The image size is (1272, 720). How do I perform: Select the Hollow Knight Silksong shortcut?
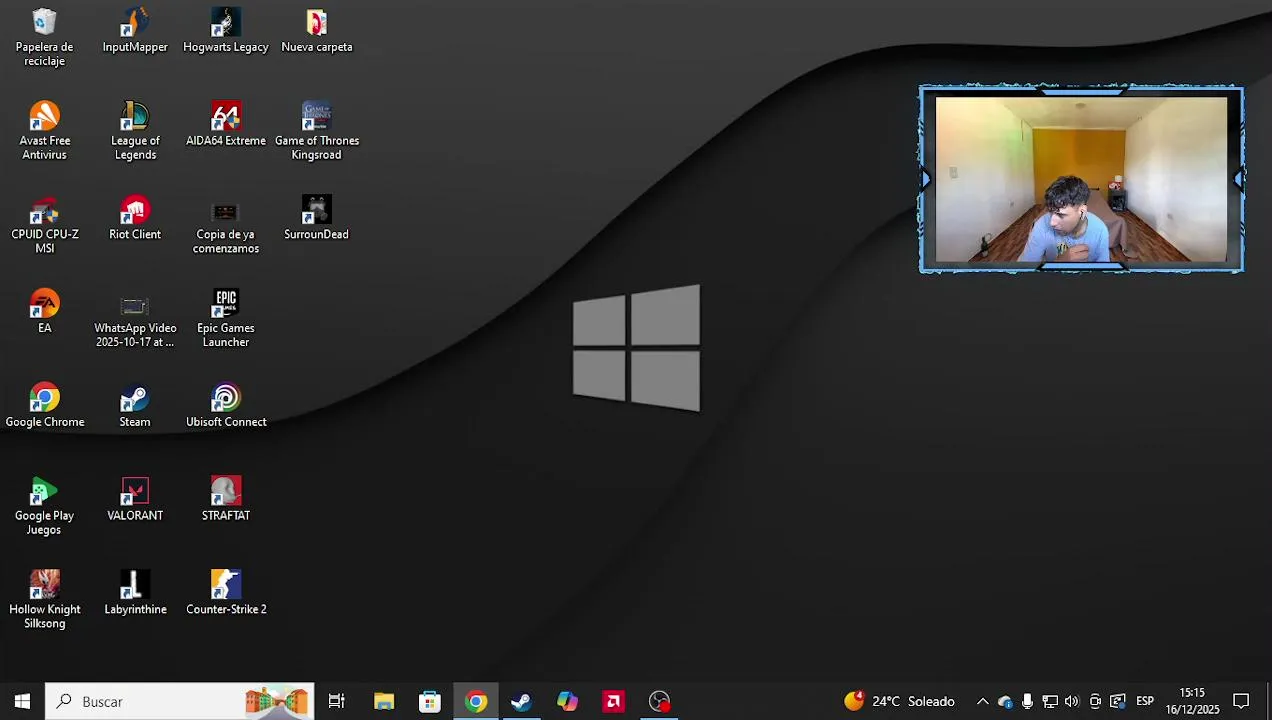pyautogui.click(x=44, y=600)
